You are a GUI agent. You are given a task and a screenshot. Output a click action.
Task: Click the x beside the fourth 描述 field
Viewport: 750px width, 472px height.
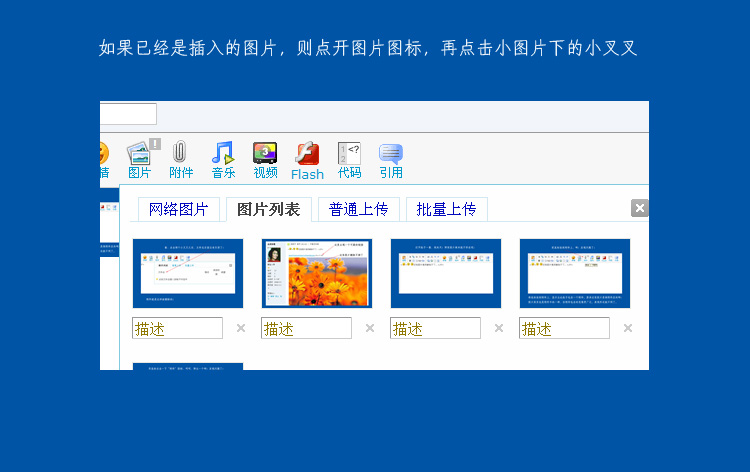(627, 328)
